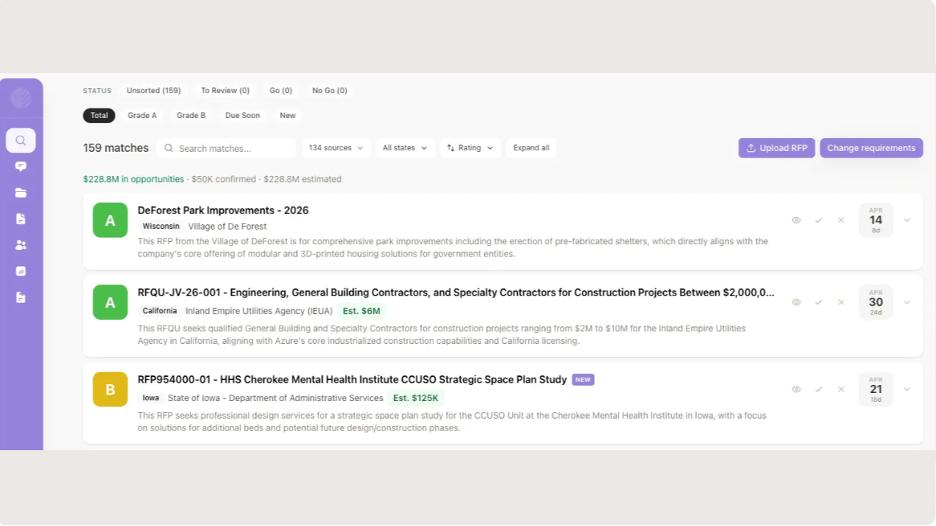Image resolution: width=936 pixels, height=526 pixels.
Task: Select the To Review (0) status tab
Action: pyautogui.click(x=225, y=91)
